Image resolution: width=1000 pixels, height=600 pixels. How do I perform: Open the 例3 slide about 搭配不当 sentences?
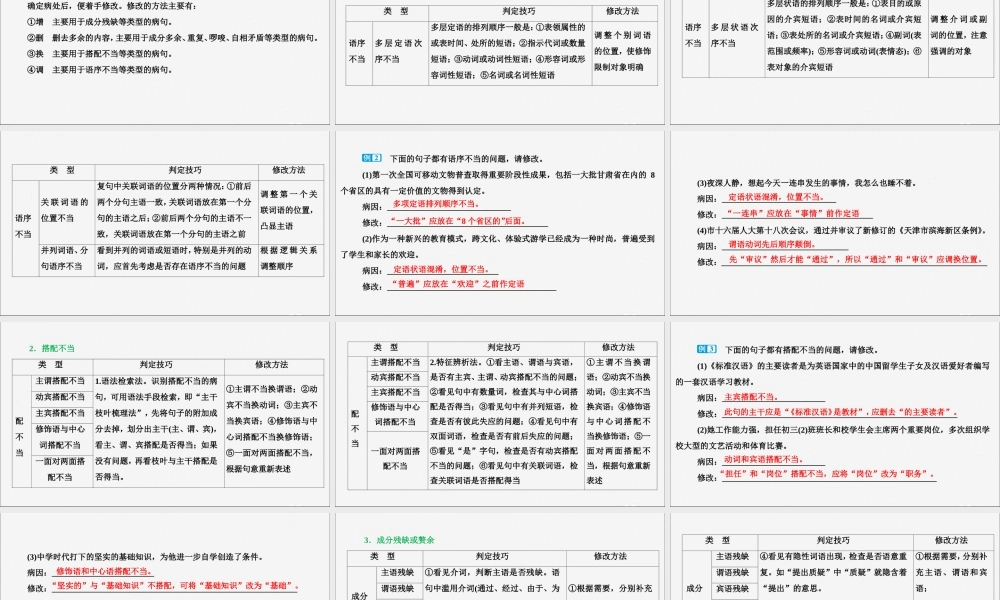835,414
